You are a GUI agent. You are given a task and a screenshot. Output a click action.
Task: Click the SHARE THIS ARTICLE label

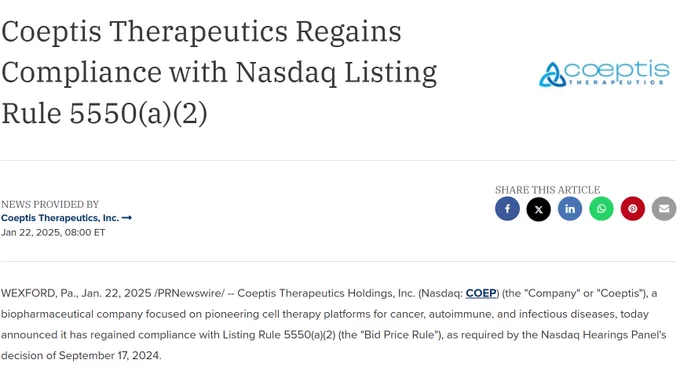click(547, 190)
